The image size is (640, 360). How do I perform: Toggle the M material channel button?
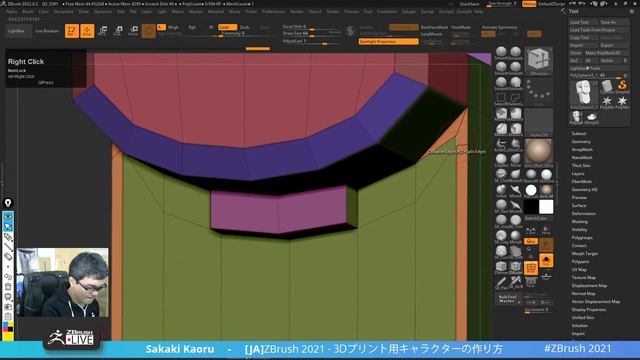pos(211,27)
